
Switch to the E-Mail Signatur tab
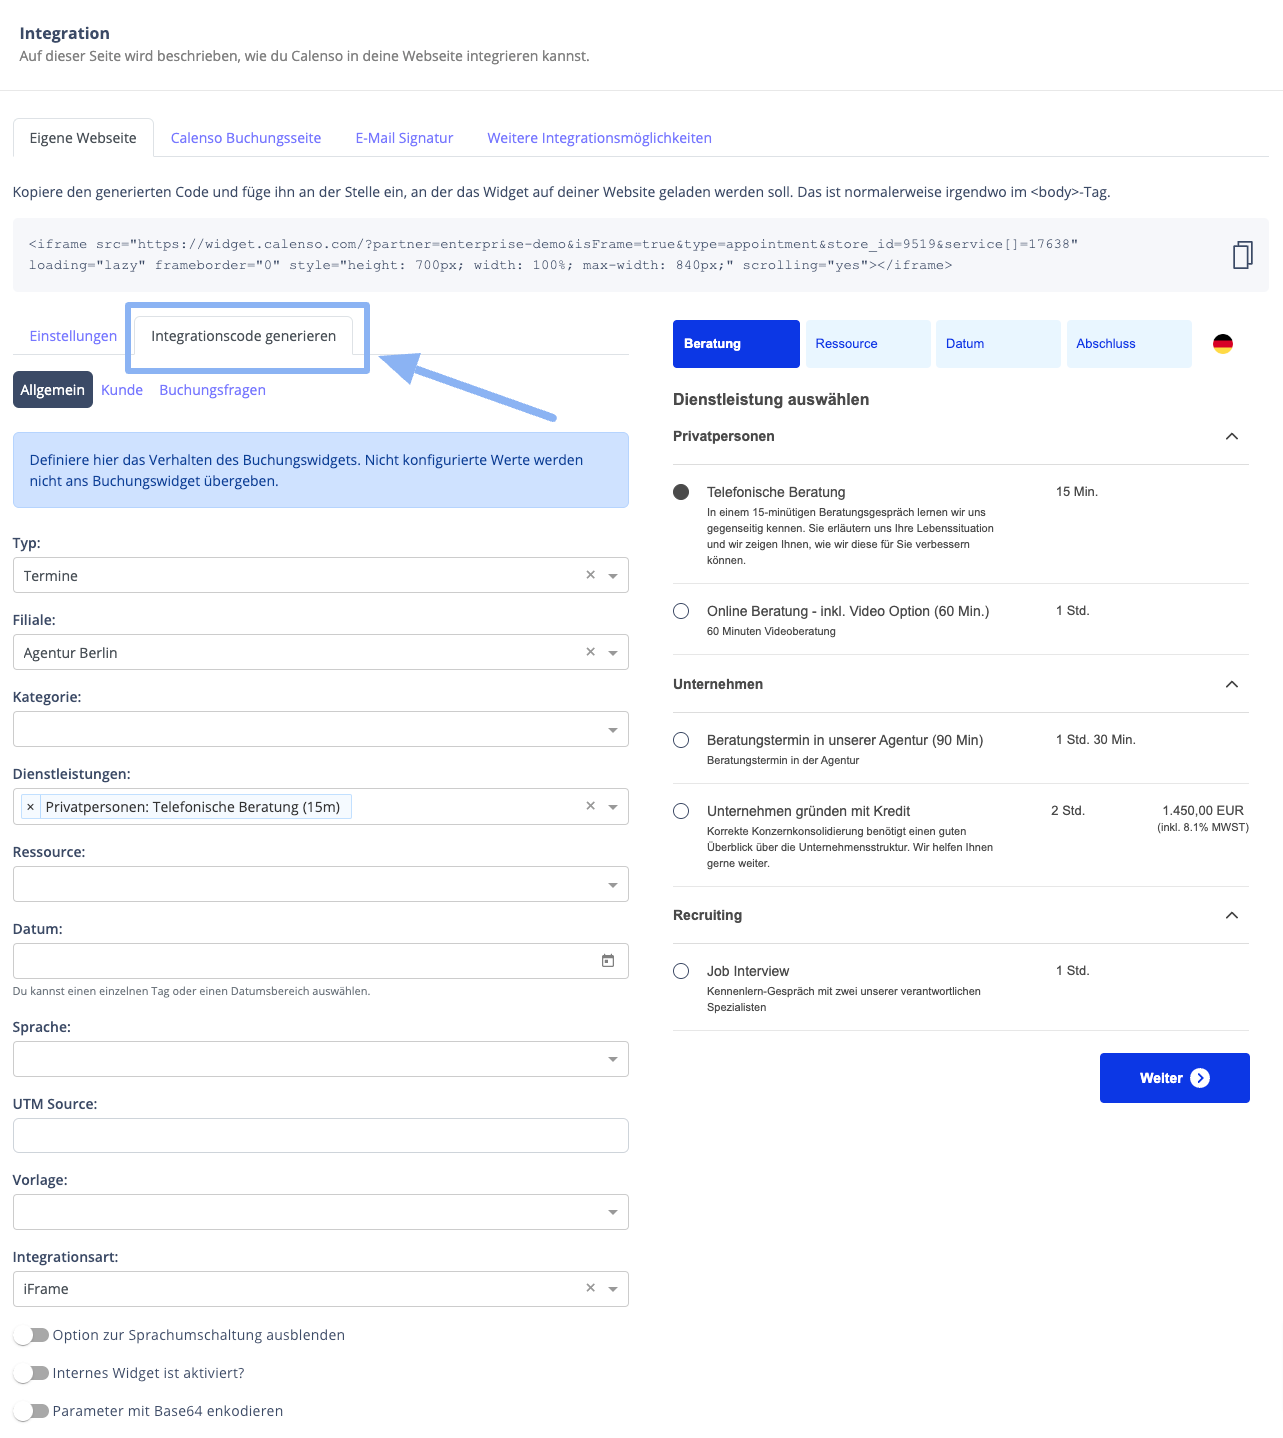pyautogui.click(x=403, y=137)
